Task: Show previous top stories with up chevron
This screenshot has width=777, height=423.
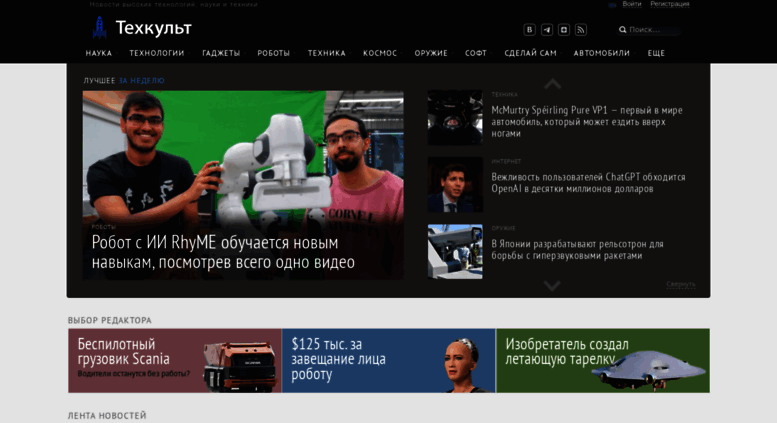Action: point(552,84)
